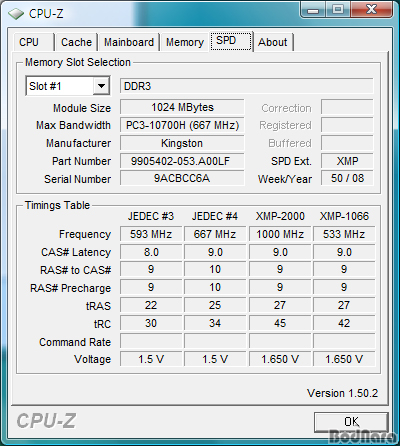Select the 667 MHz frequency cell
This screenshot has width=400, height=446.
tap(215, 234)
